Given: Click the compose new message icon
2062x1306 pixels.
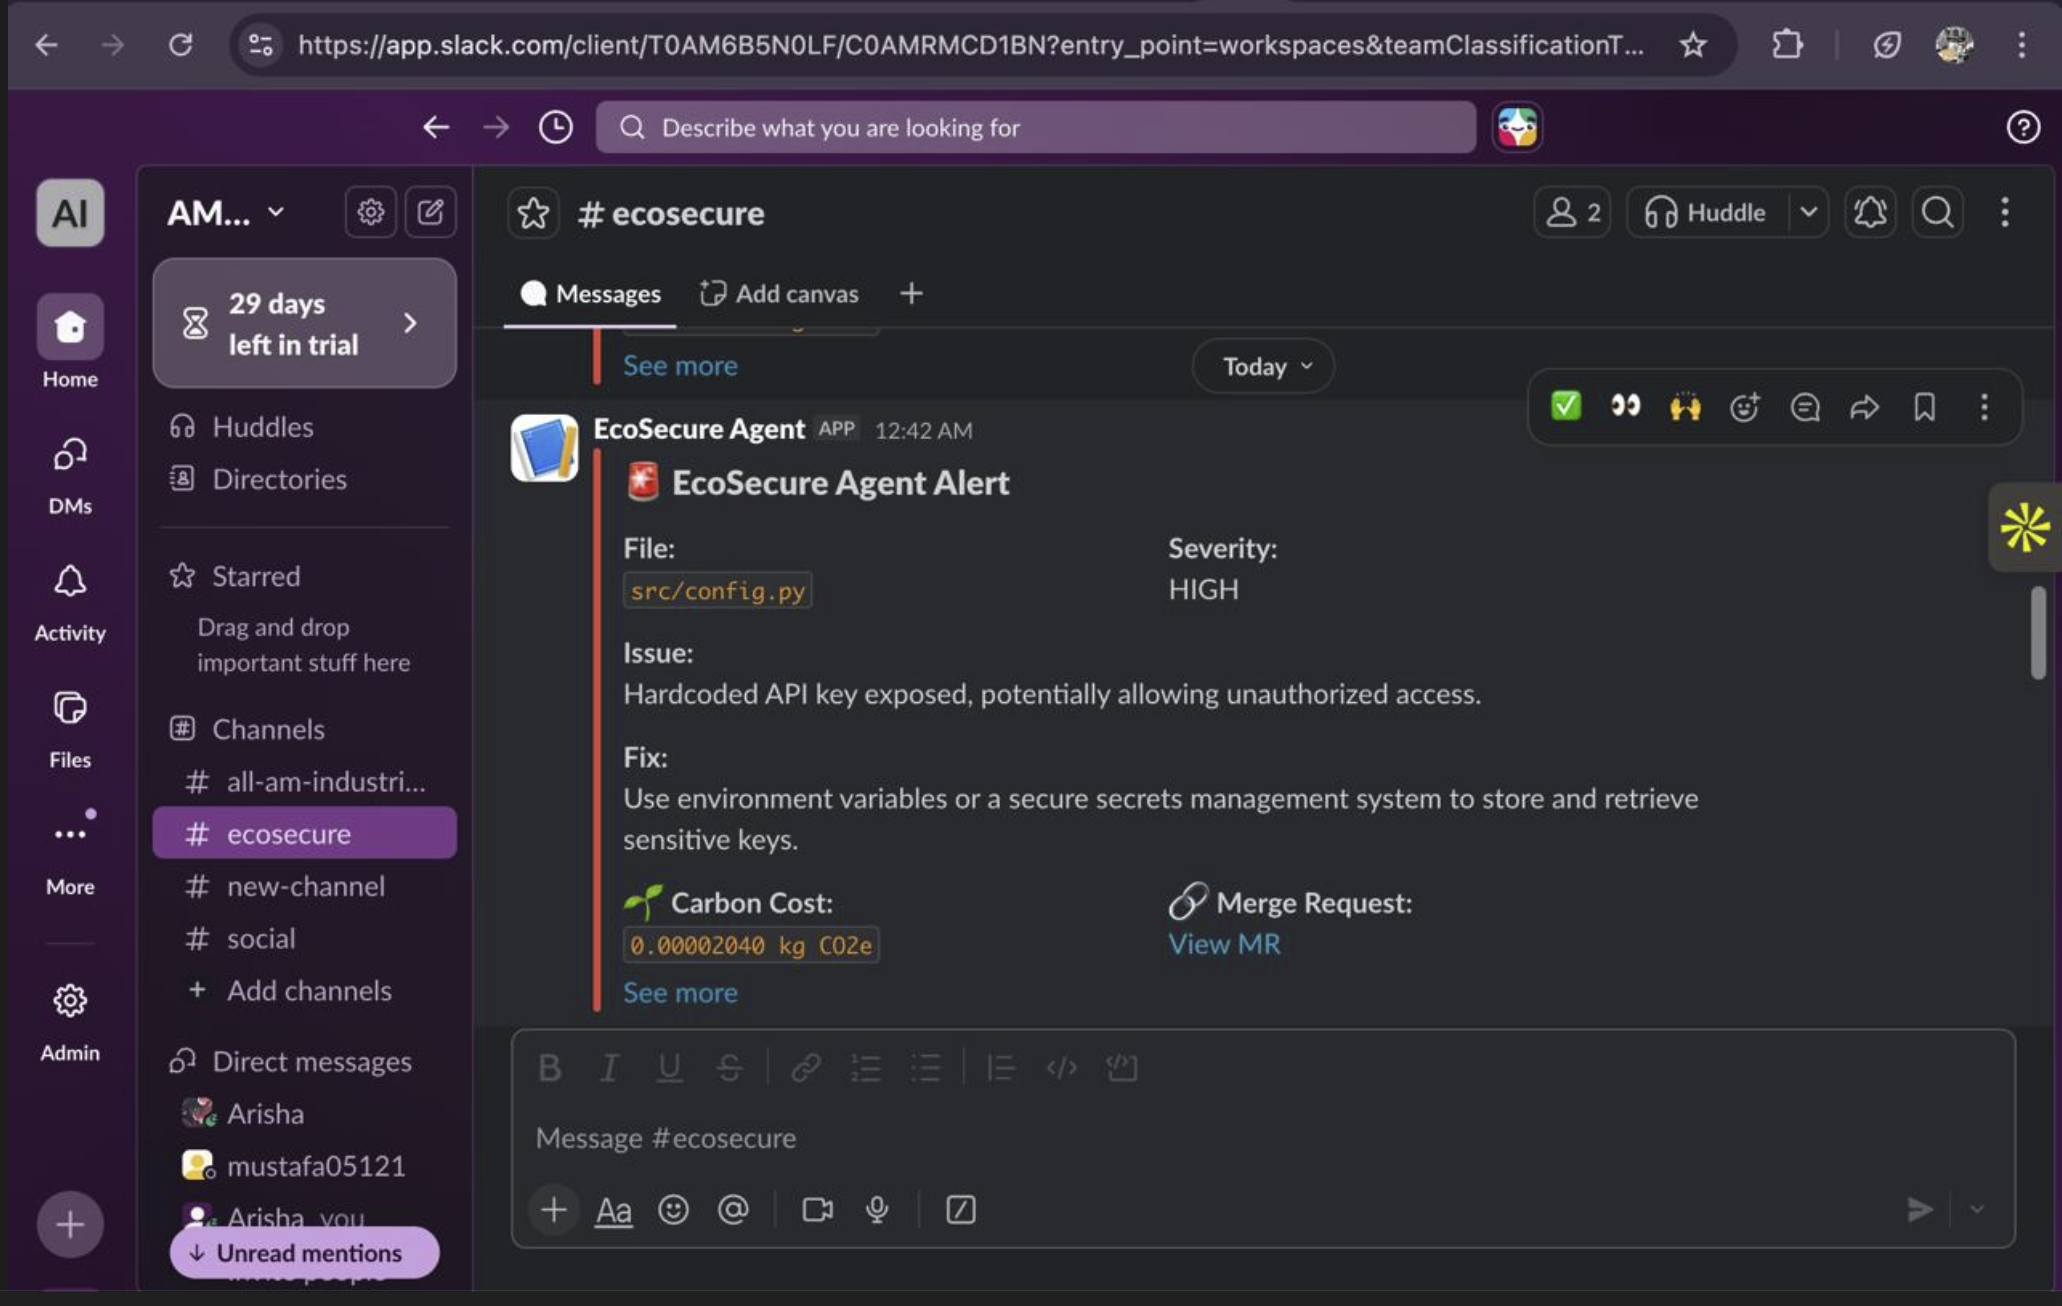Looking at the screenshot, I should (x=431, y=212).
